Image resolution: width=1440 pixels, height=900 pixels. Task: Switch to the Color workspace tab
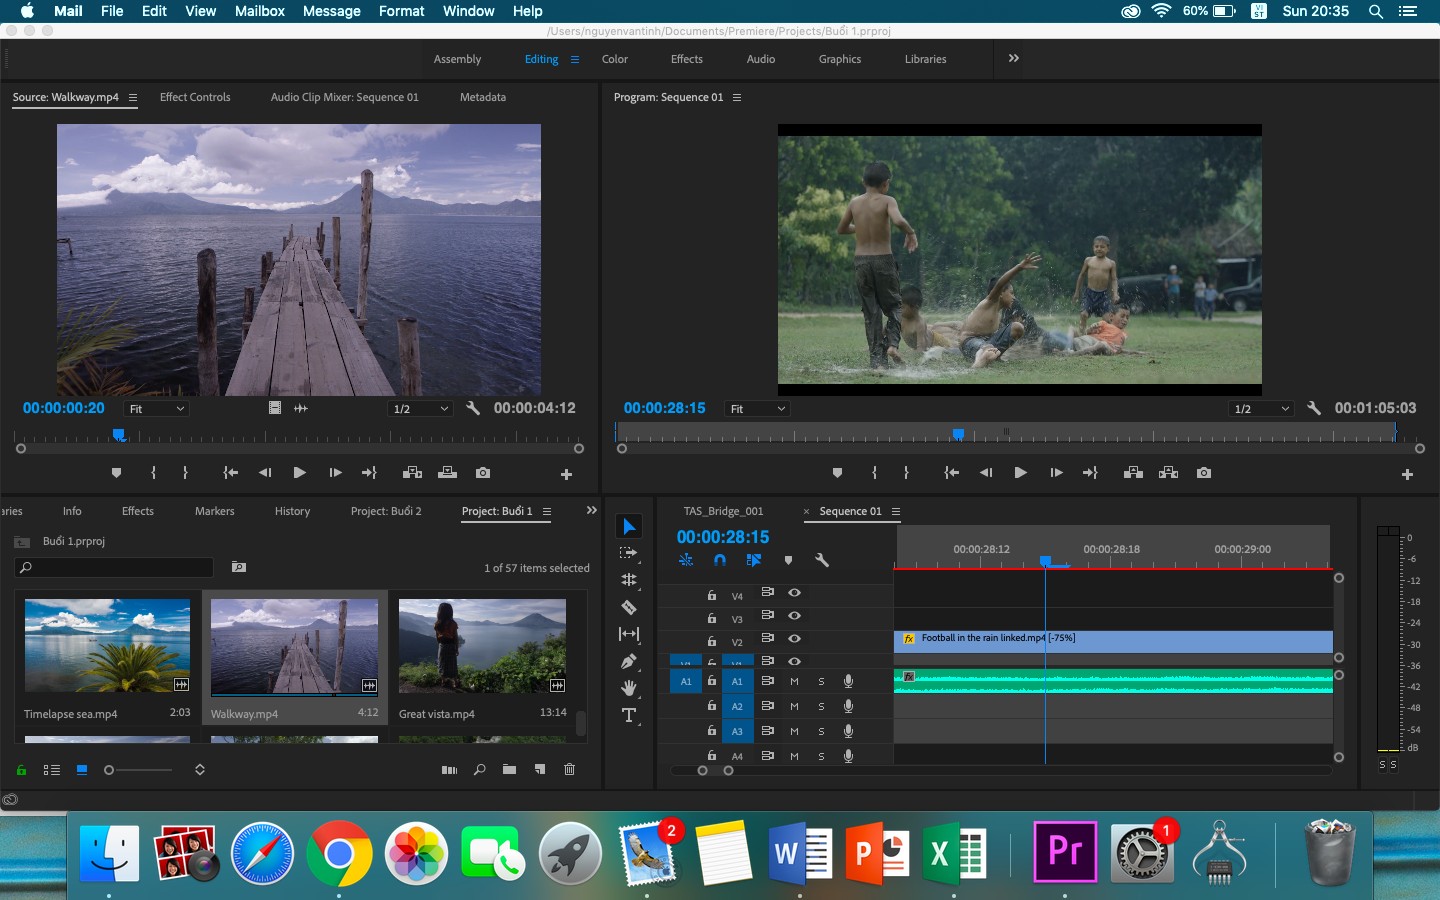pos(615,59)
